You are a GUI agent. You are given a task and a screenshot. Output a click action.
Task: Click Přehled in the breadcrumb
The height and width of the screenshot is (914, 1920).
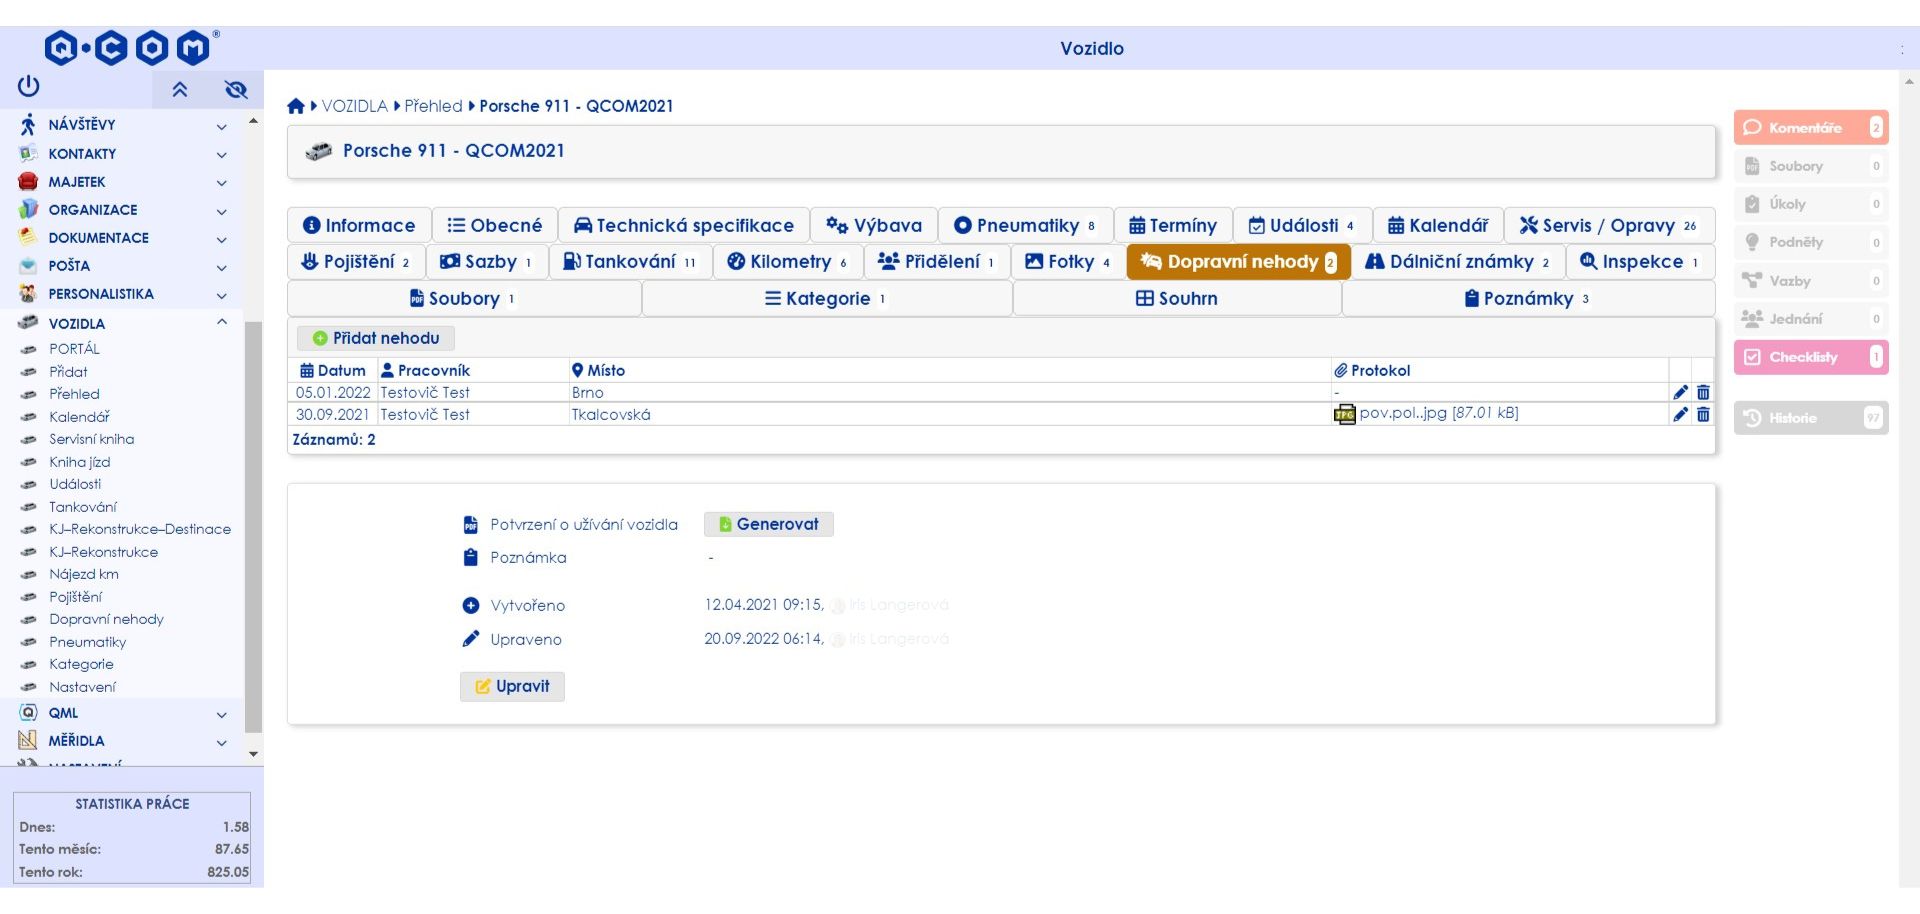433,106
